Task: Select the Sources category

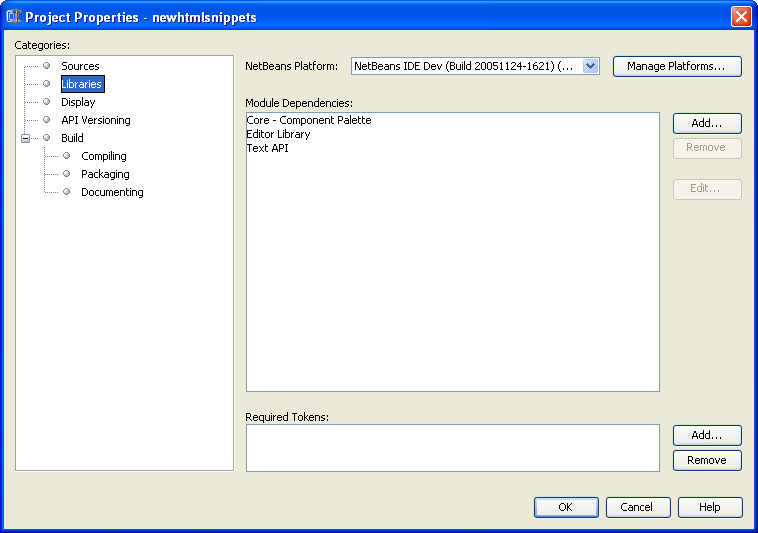Action: (x=80, y=66)
